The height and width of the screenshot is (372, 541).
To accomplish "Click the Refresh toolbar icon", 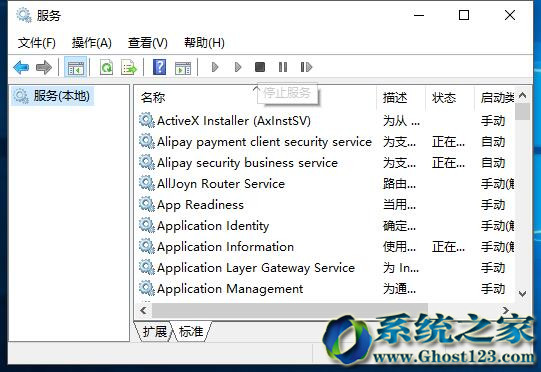I will point(106,67).
